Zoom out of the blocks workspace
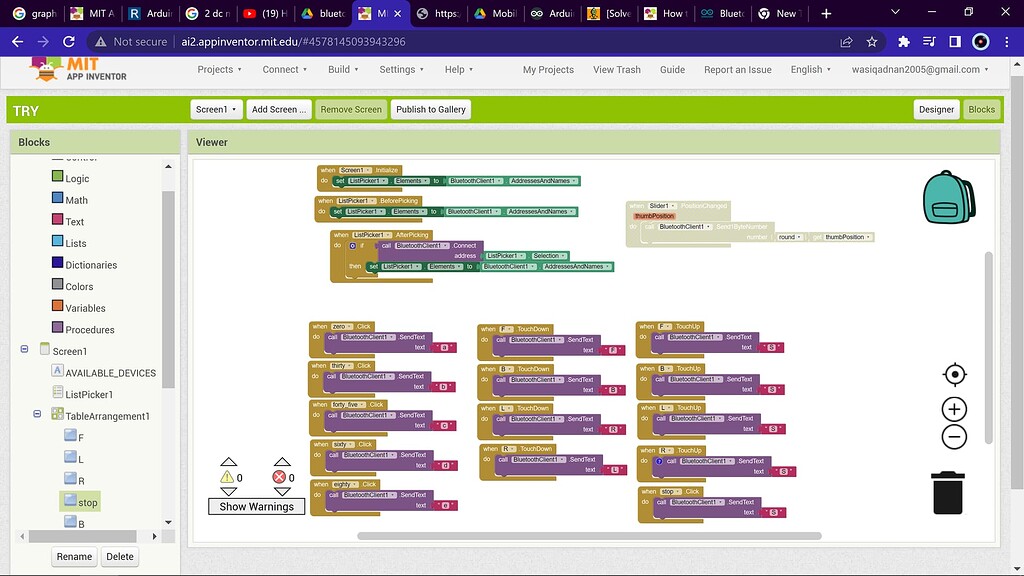Image resolution: width=1024 pixels, height=576 pixels. coord(953,436)
